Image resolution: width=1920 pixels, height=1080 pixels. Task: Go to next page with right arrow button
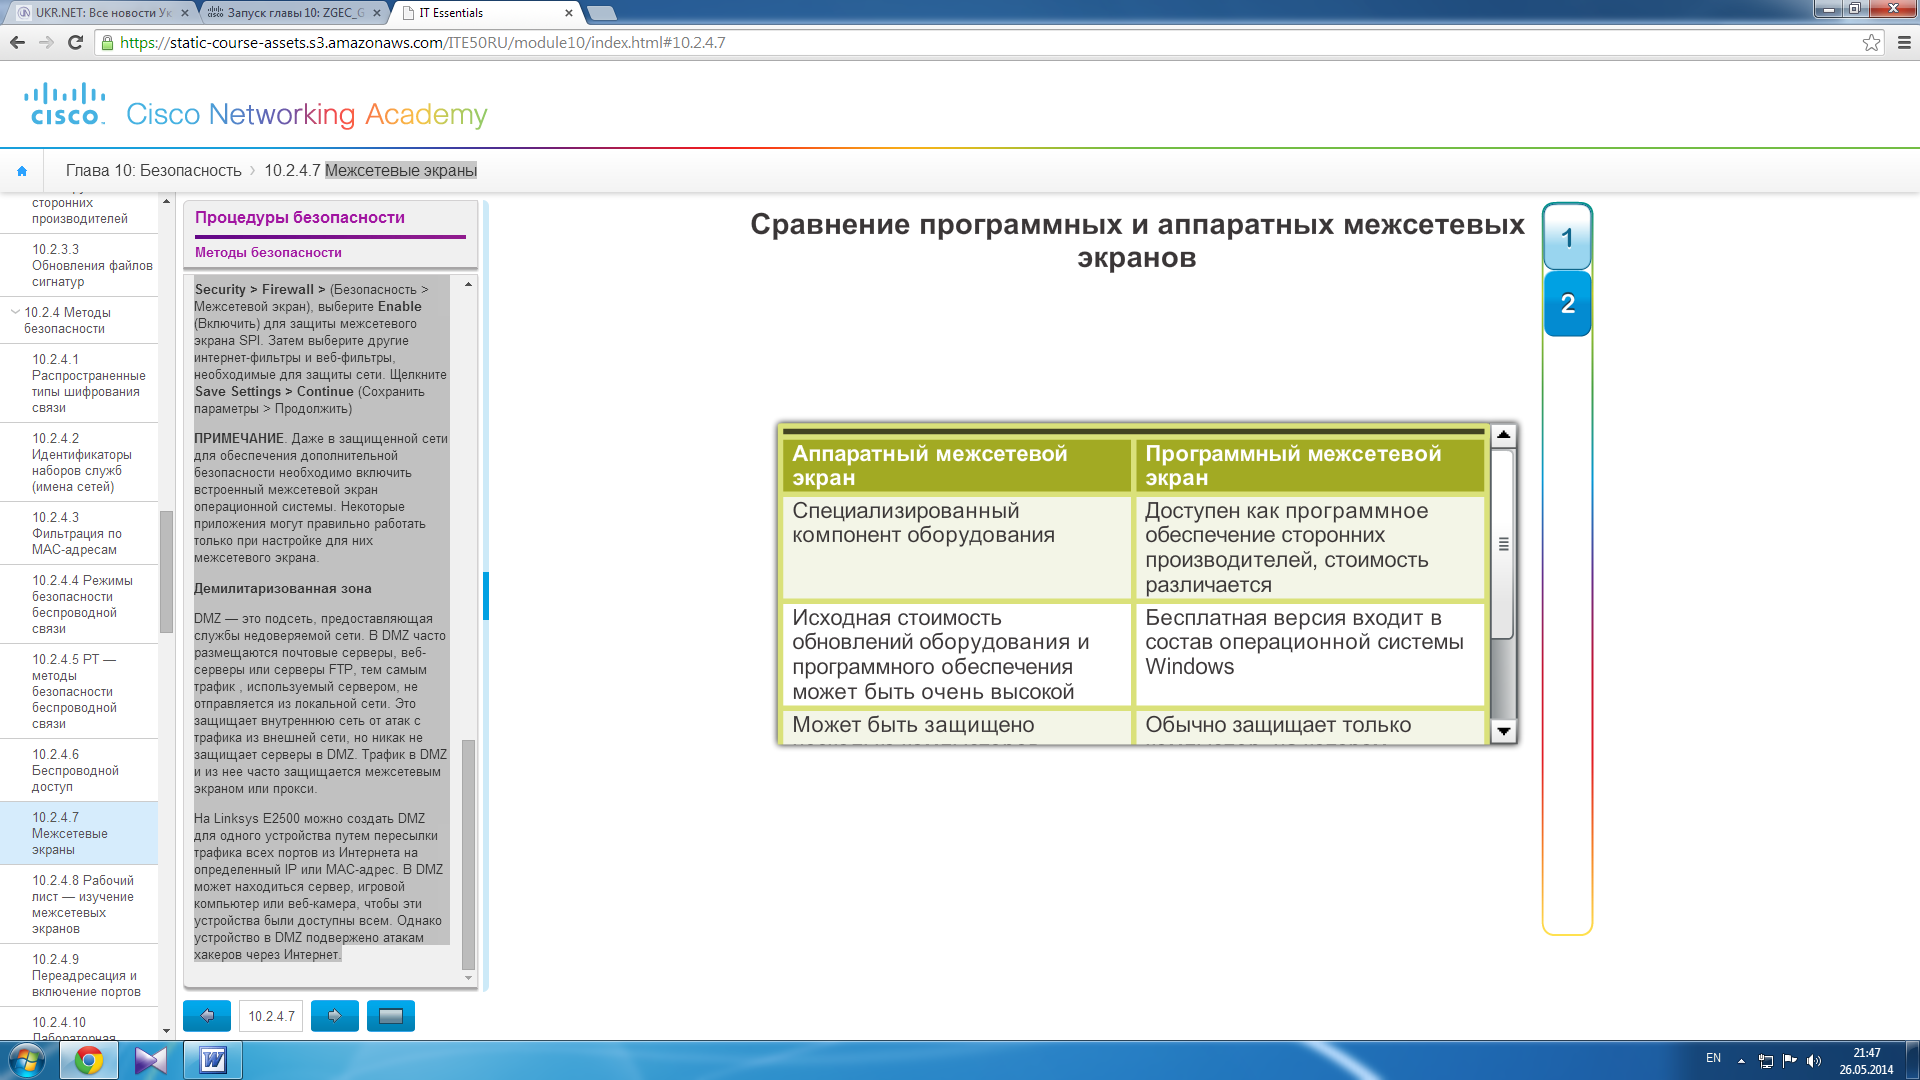[335, 1016]
